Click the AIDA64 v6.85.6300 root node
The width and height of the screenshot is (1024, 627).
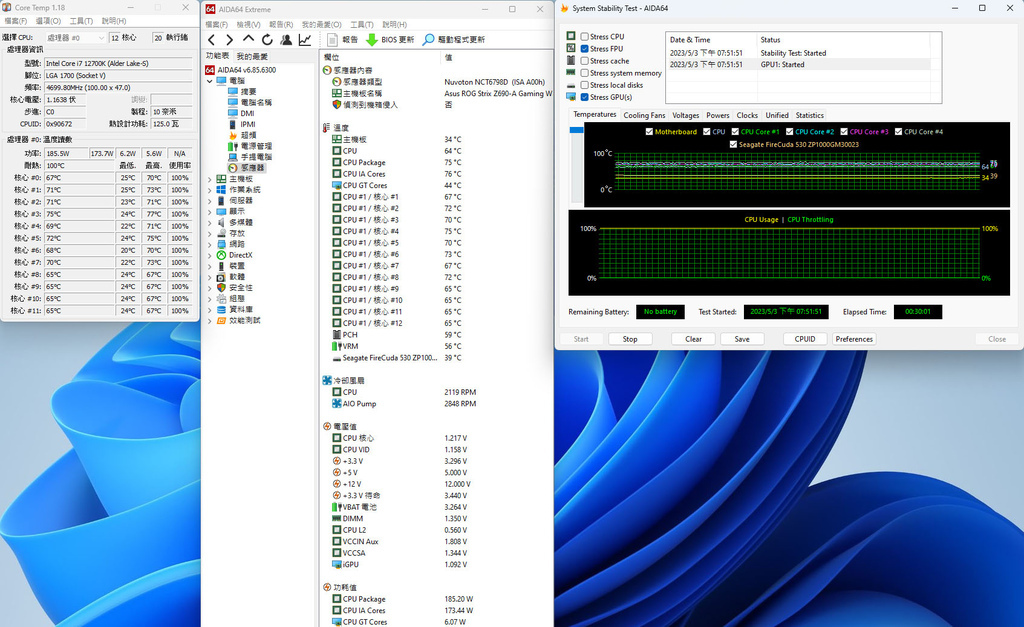point(247,70)
